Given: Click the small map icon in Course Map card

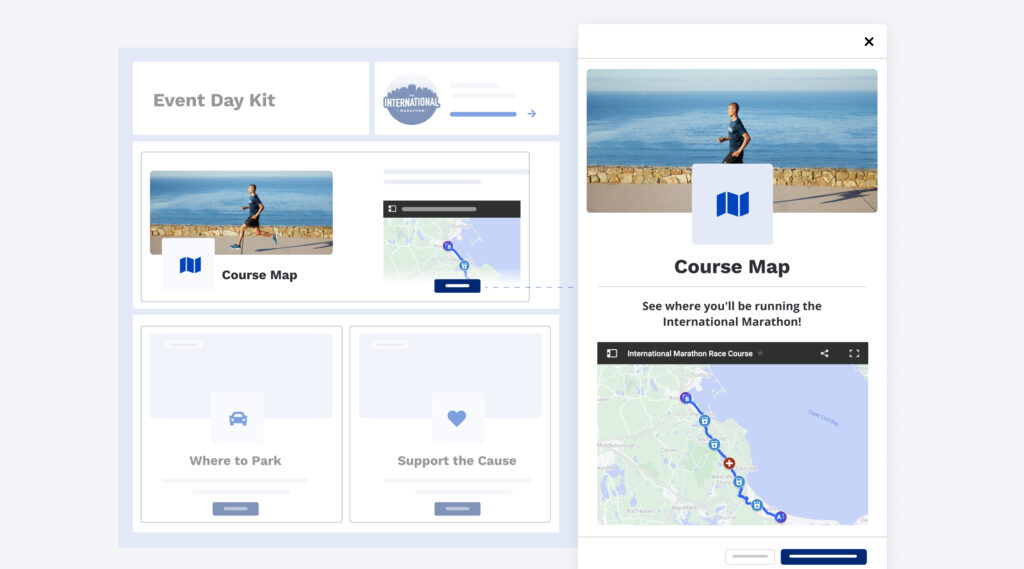Looking at the screenshot, I should pos(189,265).
